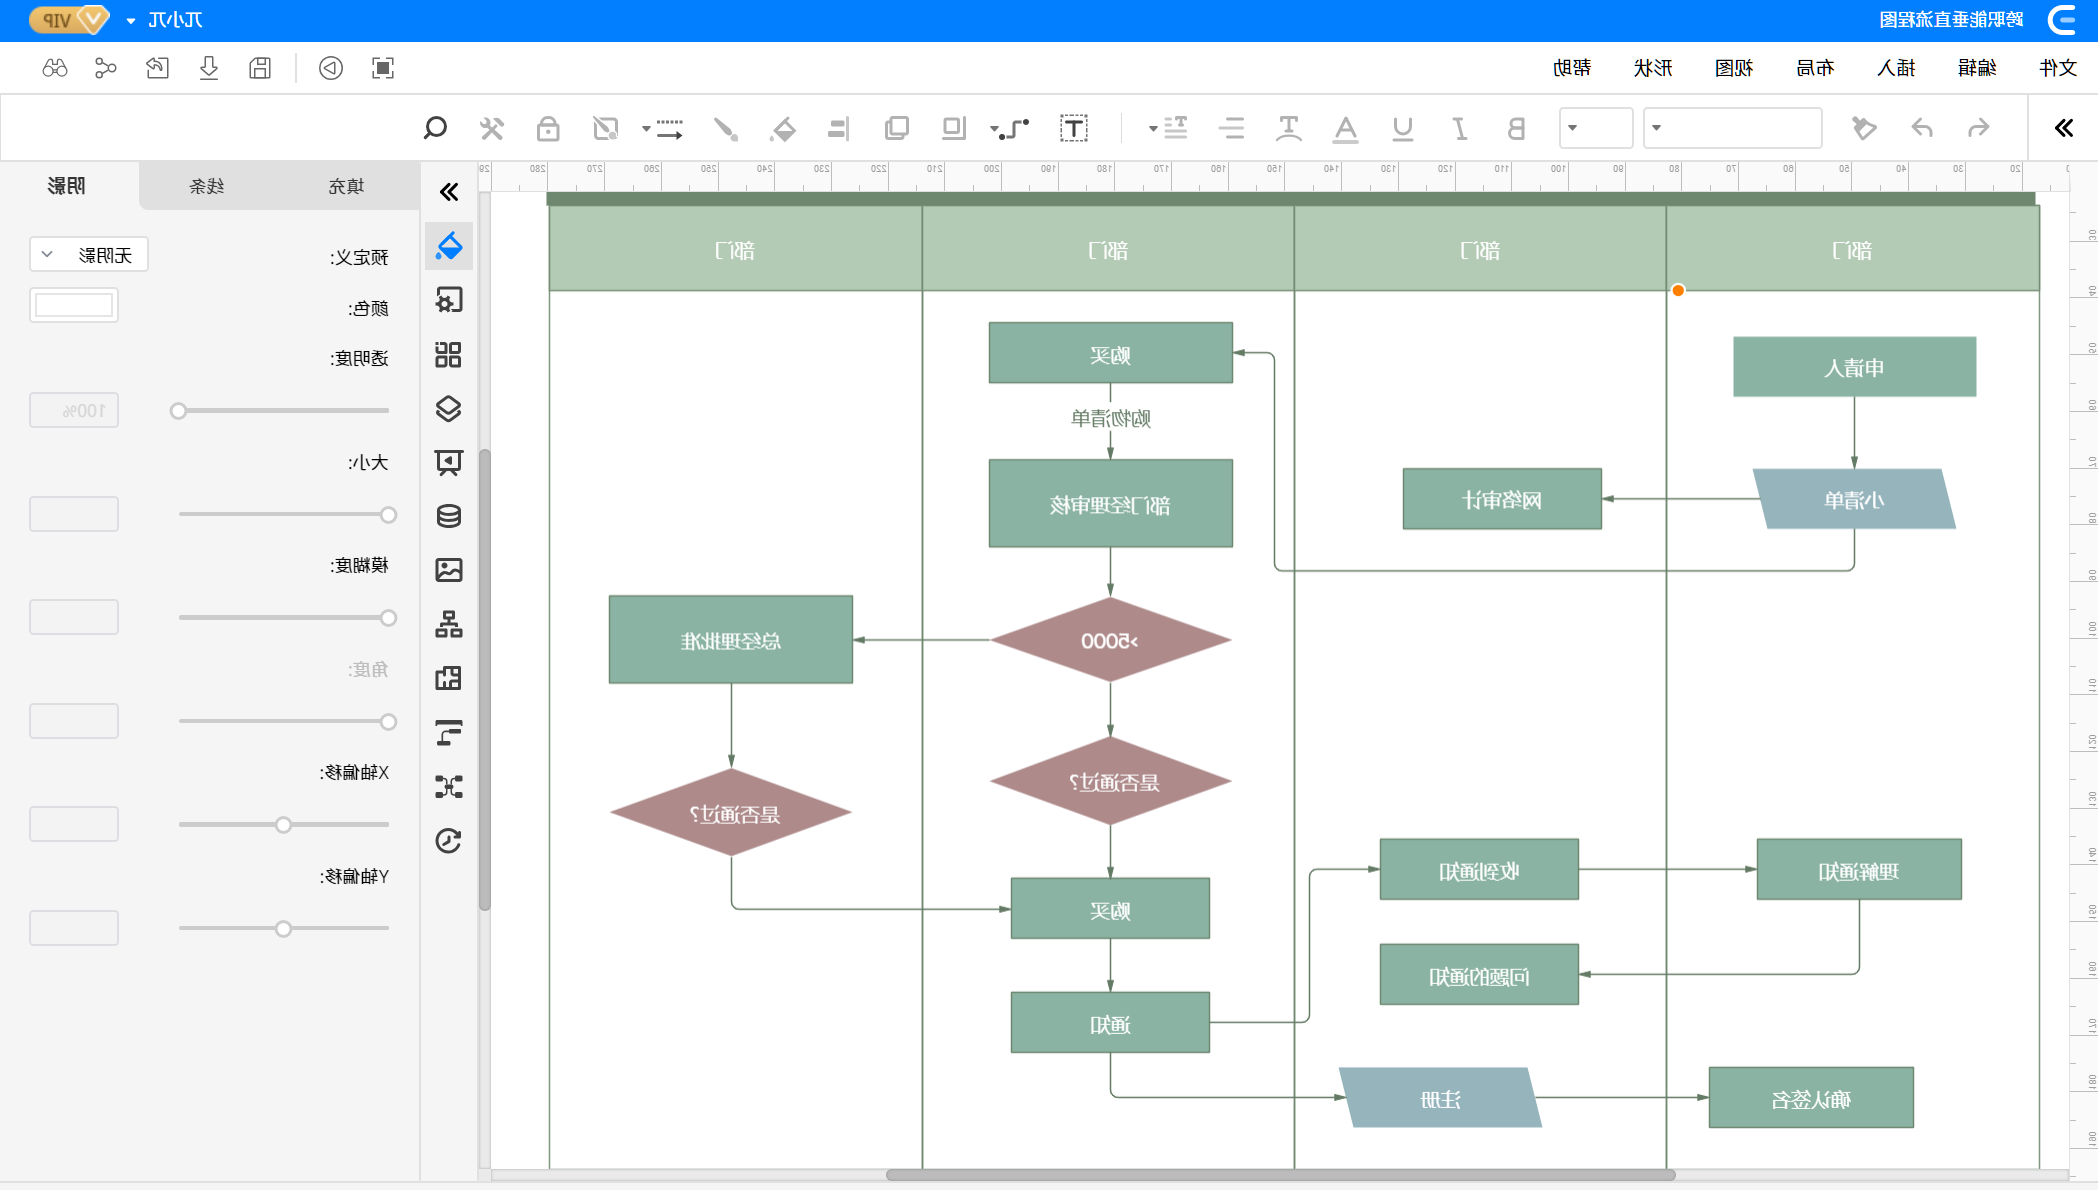Open the connector tool dropdown

tap(1009, 128)
